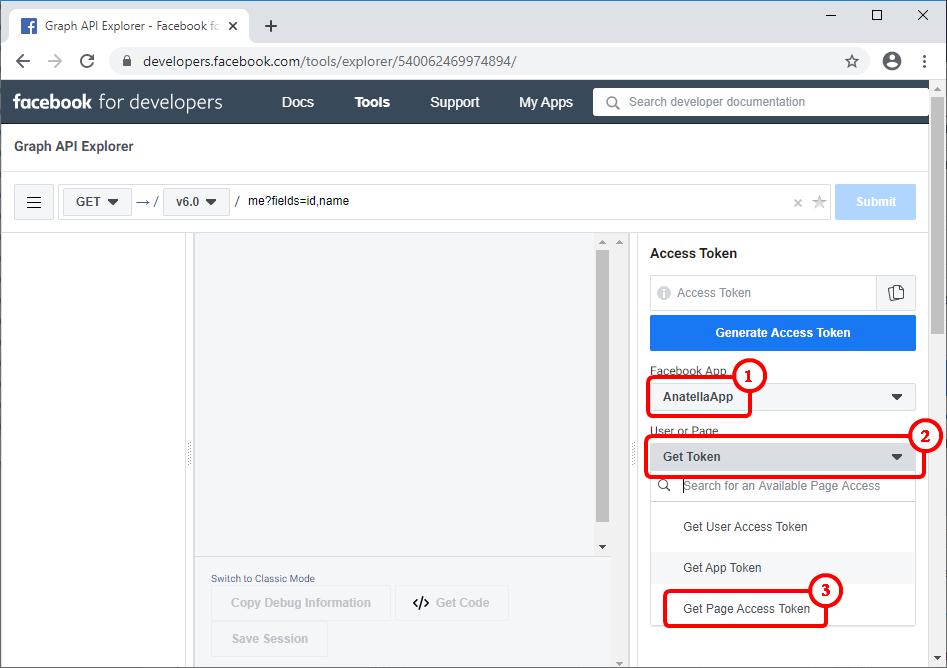This screenshot has height=668, width=947.
Task: Close the Graph API Explorer tab
Action: [x=233, y=26]
